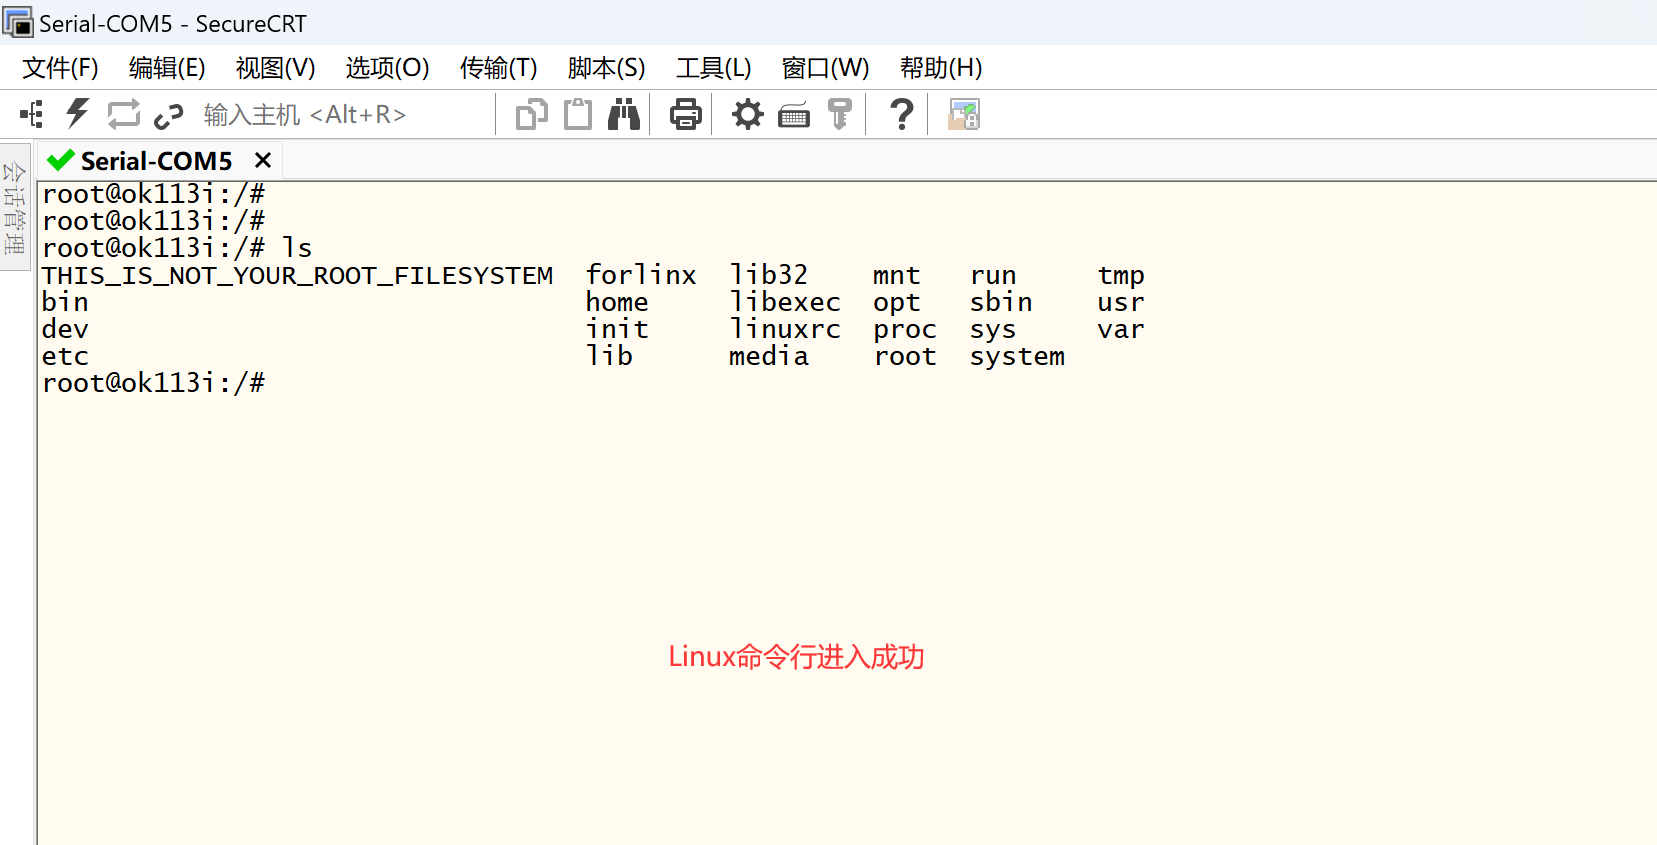1657x845 pixels.
Task: Click green check mark on Serial-COM5 tab
Action: (x=61, y=160)
